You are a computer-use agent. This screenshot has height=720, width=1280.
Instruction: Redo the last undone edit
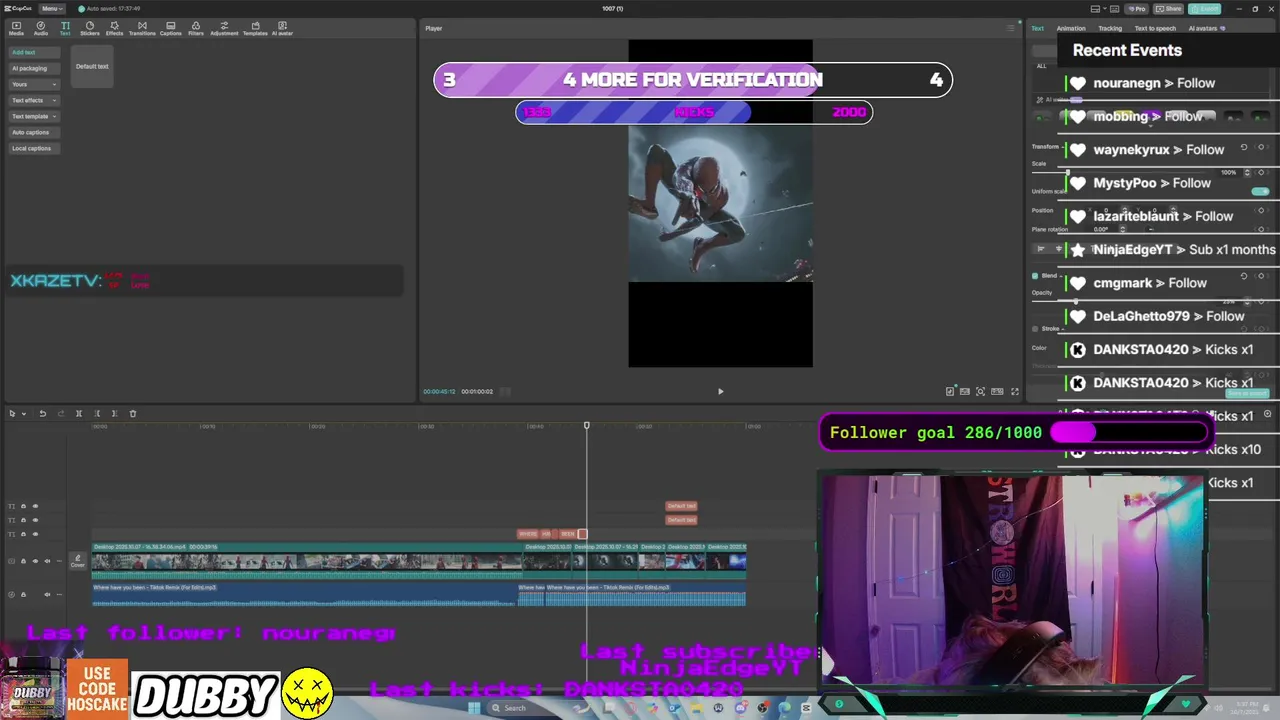[x=61, y=413]
